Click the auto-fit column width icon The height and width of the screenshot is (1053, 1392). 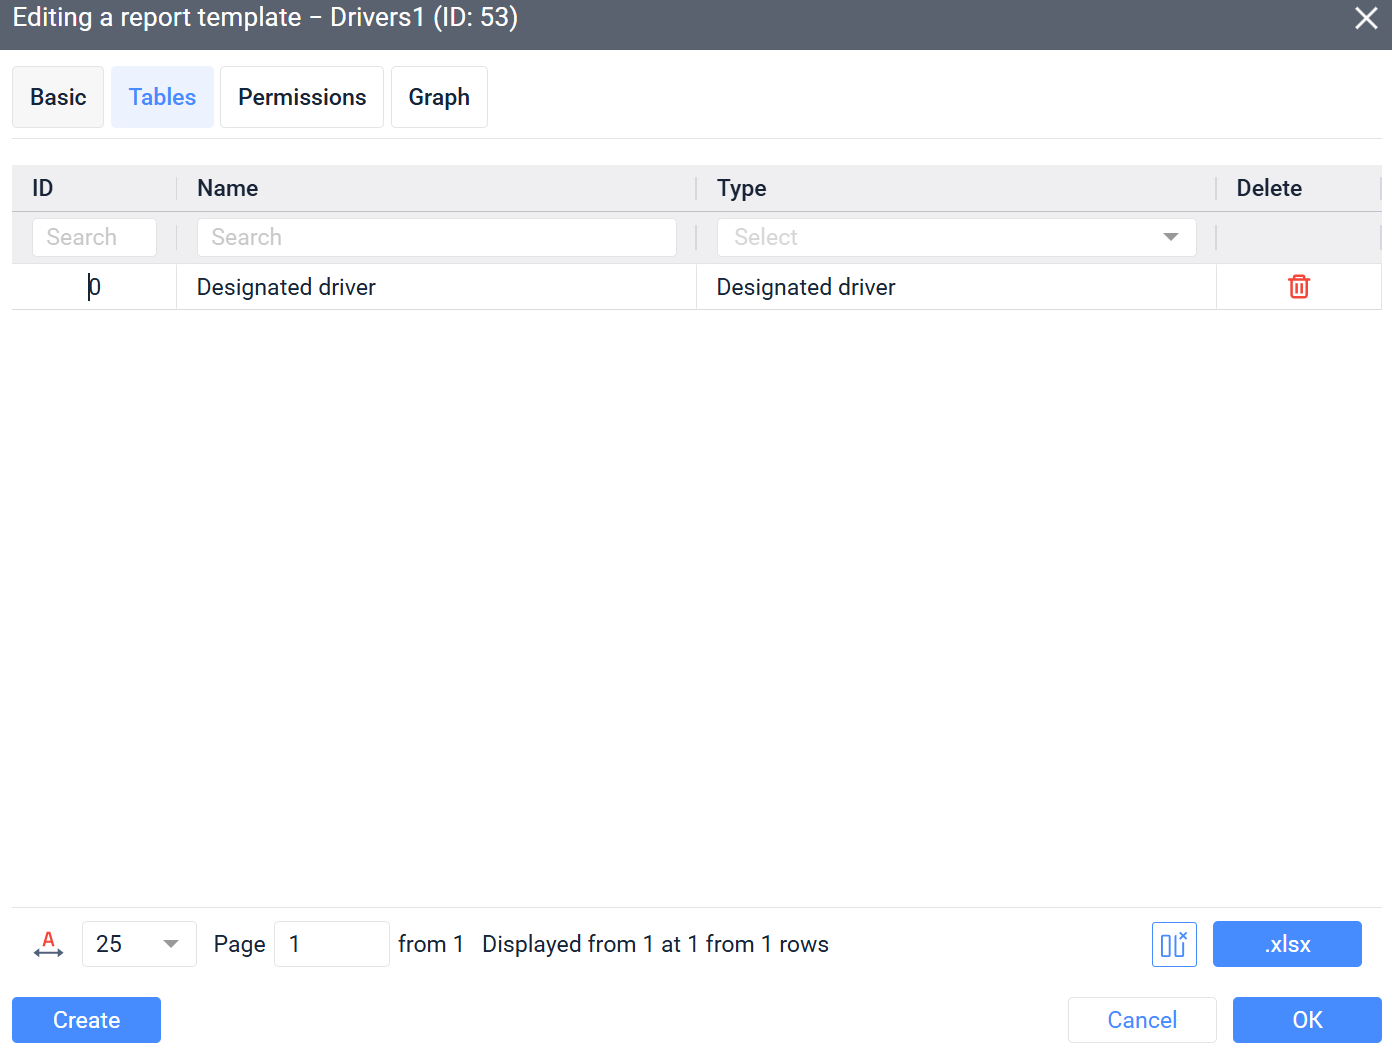[x=48, y=944]
